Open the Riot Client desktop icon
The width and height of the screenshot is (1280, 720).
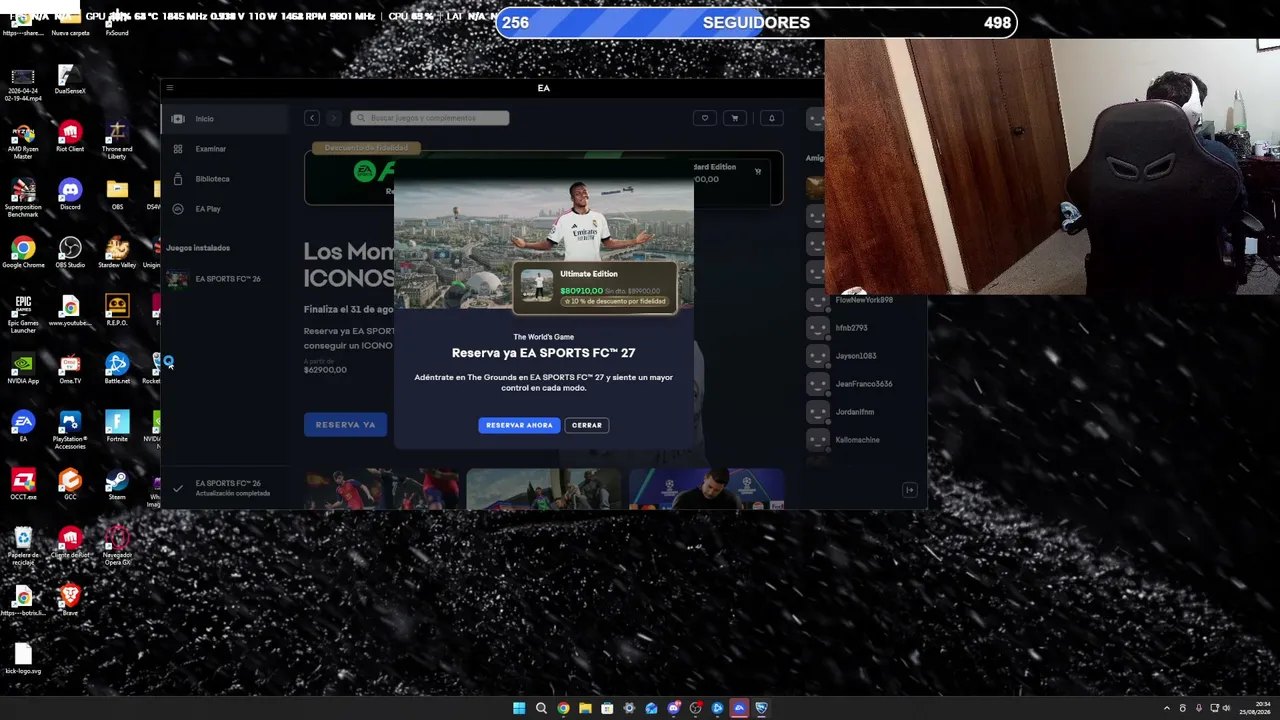pyautogui.click(x=70, y=137)
